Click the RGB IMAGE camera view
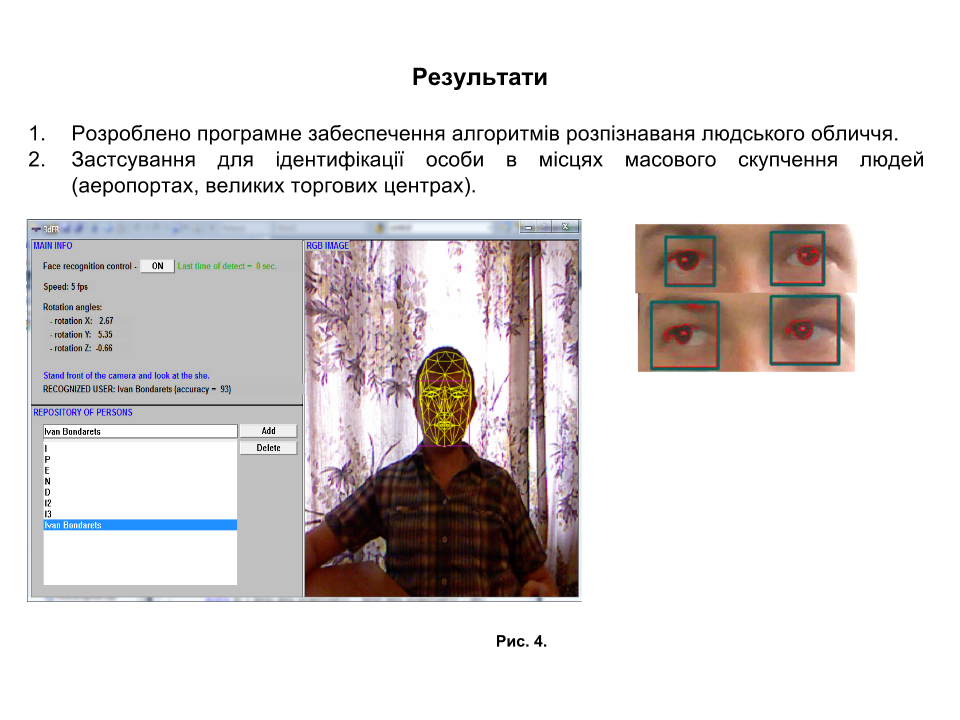The height and width of the screenshot is (720, 960). click(x=441, y=419)
